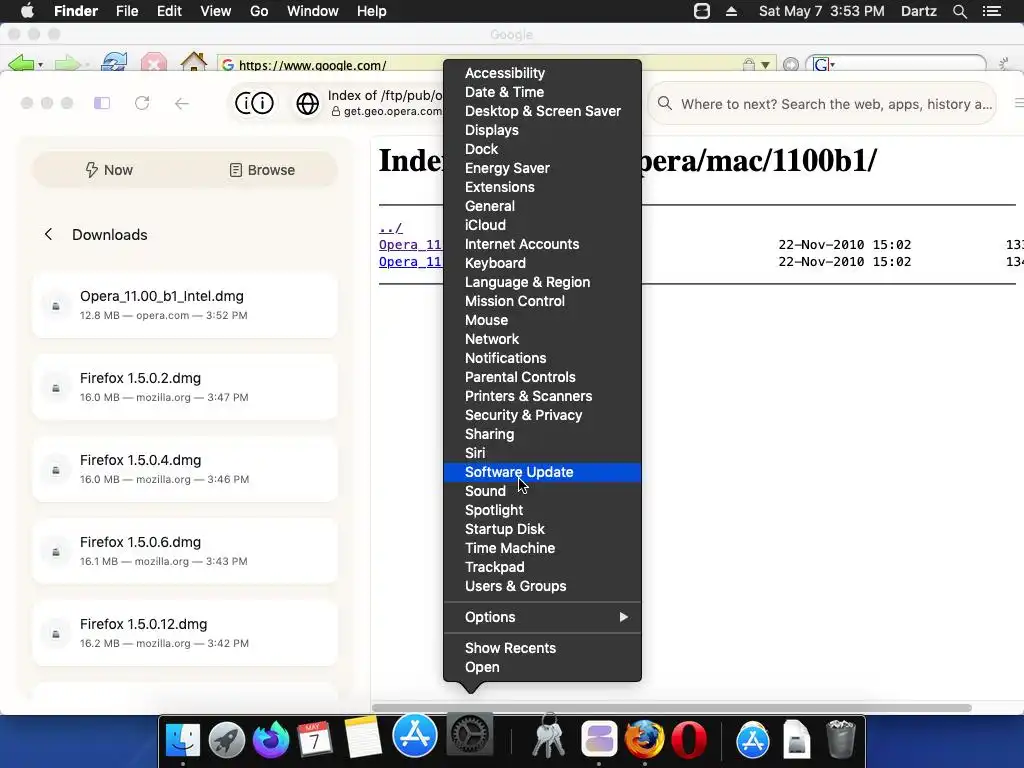Choose Accessibility from Dock menu
Screen dimensions: 1024x768
coord(542,73)
